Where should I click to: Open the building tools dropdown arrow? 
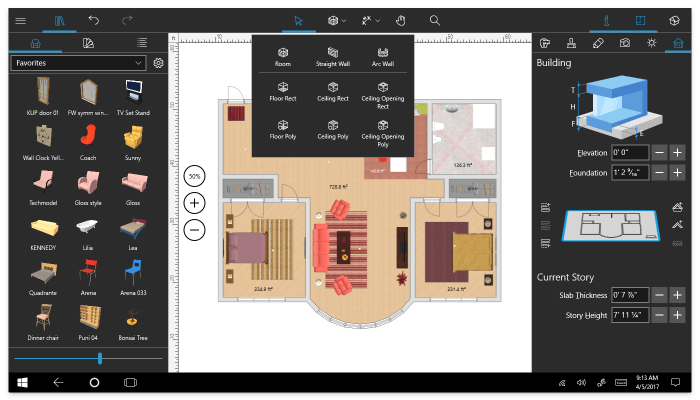pos(344,21)
